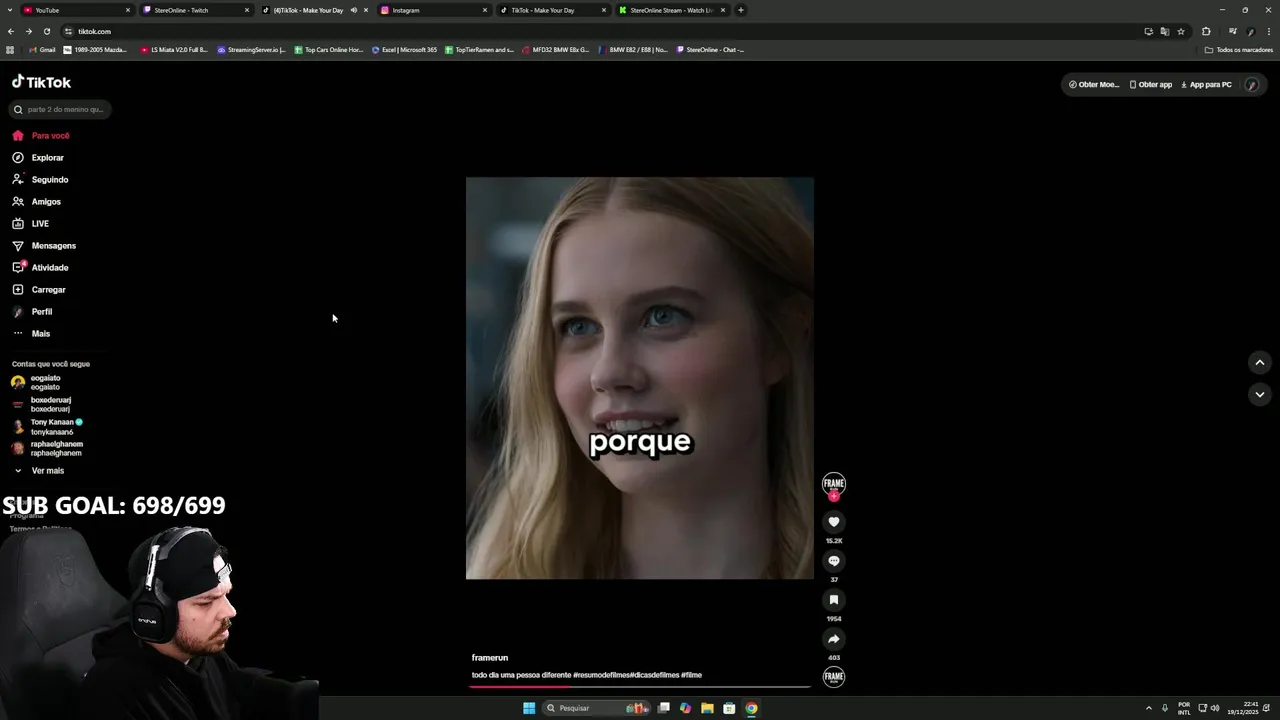Click the TikTok logo
Screen dimensions: 1280x720
click(42, 82)
